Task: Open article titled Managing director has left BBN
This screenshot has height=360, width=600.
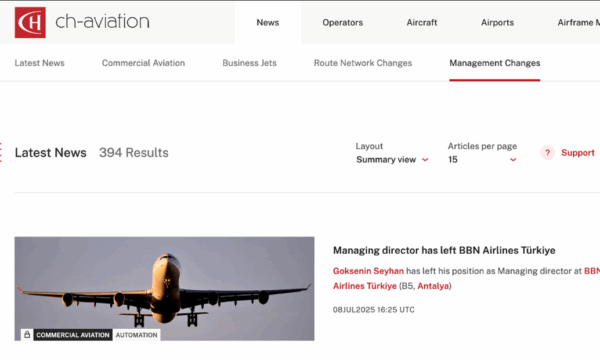Action: 444,250
